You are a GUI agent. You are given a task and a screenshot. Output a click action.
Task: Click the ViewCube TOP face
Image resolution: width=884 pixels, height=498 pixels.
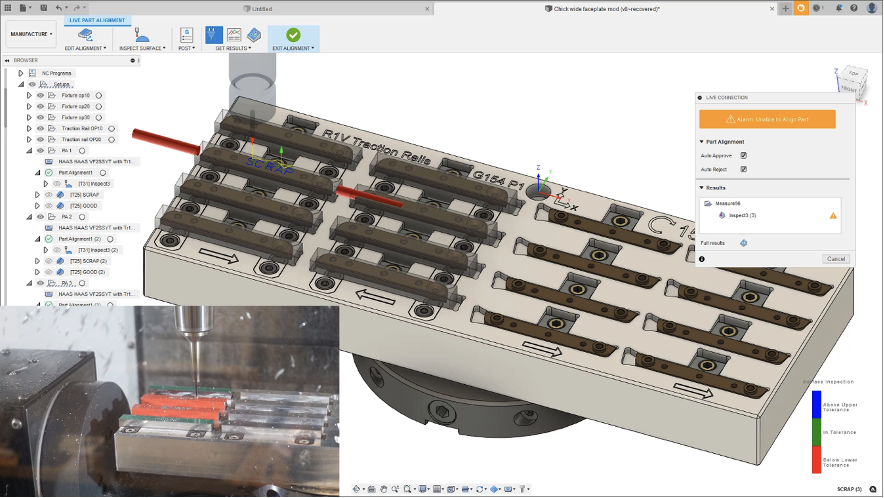pos(853,74)
